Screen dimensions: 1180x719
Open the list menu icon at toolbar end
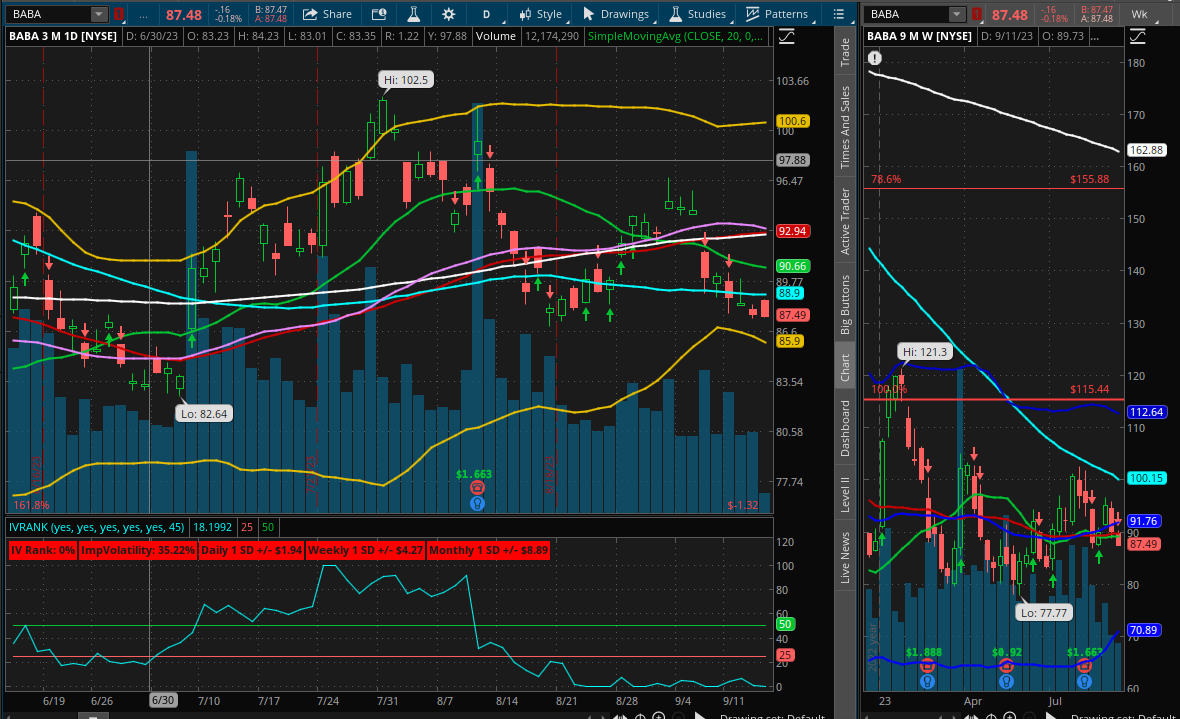point(839,14)
